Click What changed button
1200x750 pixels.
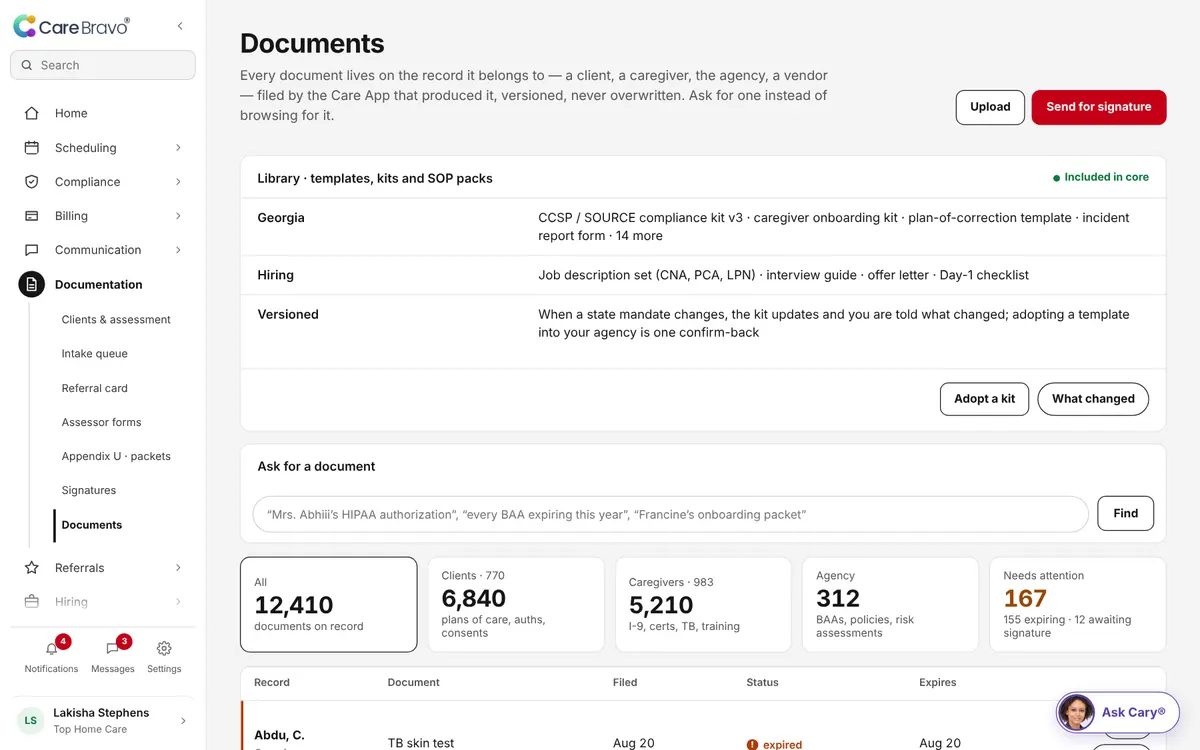pos(1093,398)
